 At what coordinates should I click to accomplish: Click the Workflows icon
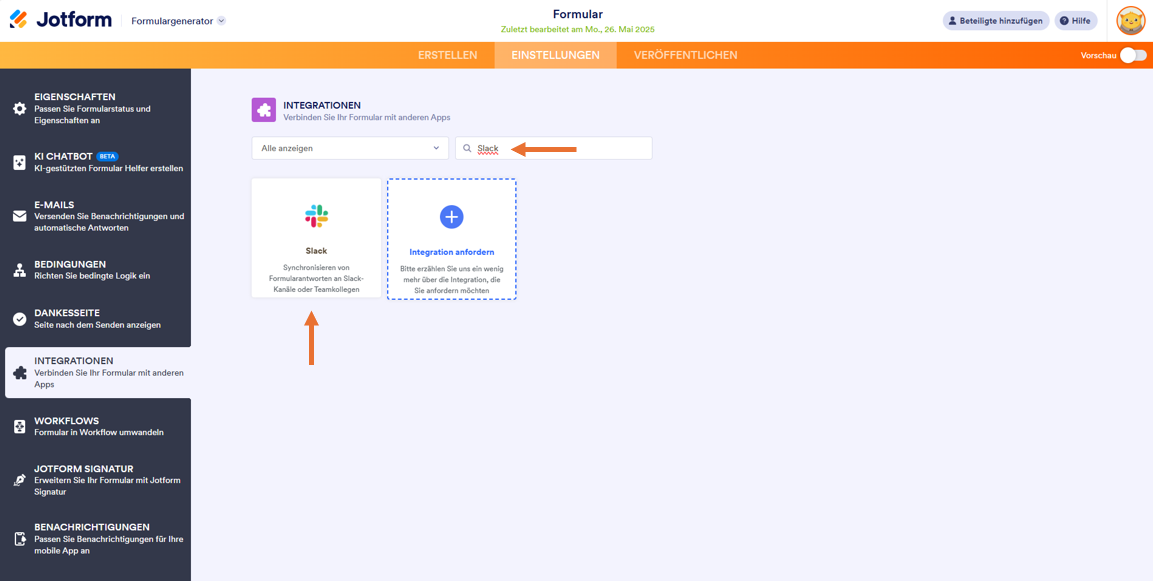tap(20, 427)
